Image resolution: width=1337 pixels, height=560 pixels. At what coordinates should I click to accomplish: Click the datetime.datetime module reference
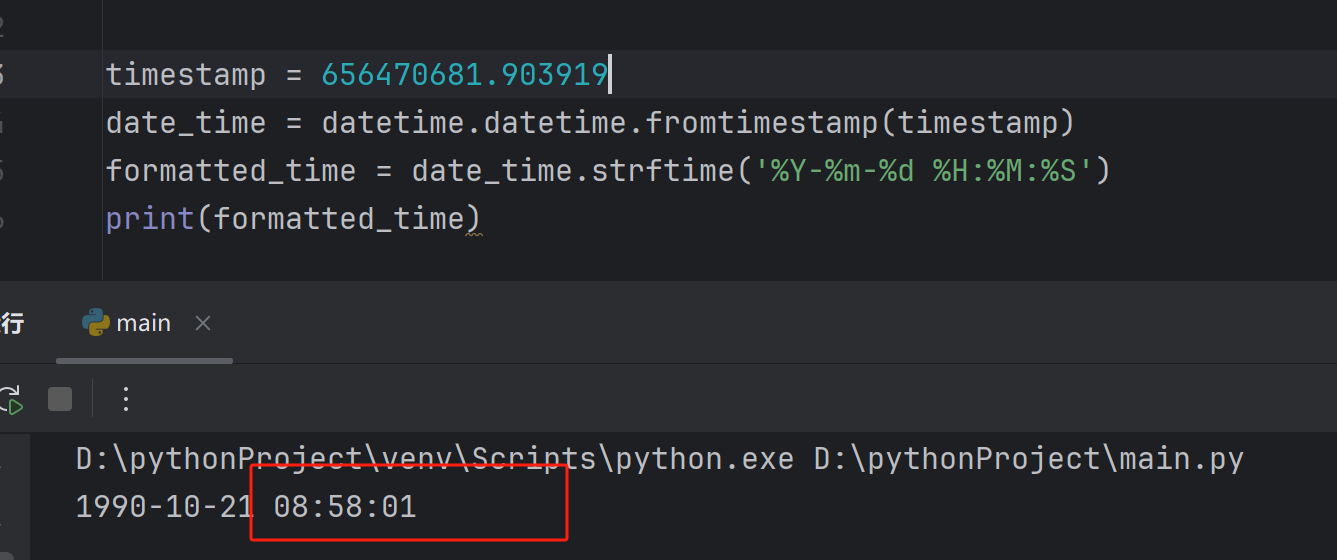[478, 123]
